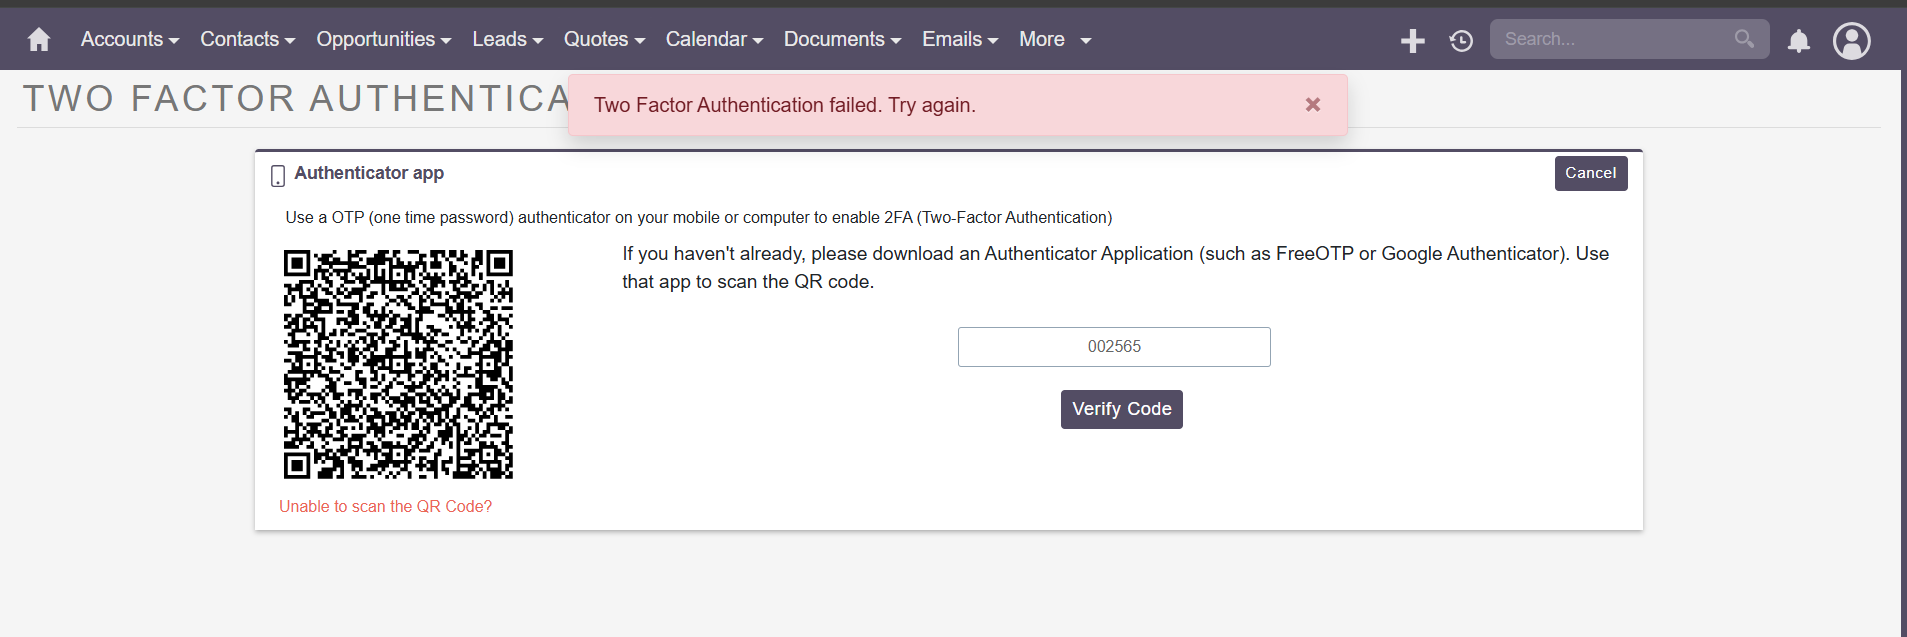Viewport: 1907px width, 637px height.
Task: Open the quick create plus icon
Action: (x=1412, y=40)
